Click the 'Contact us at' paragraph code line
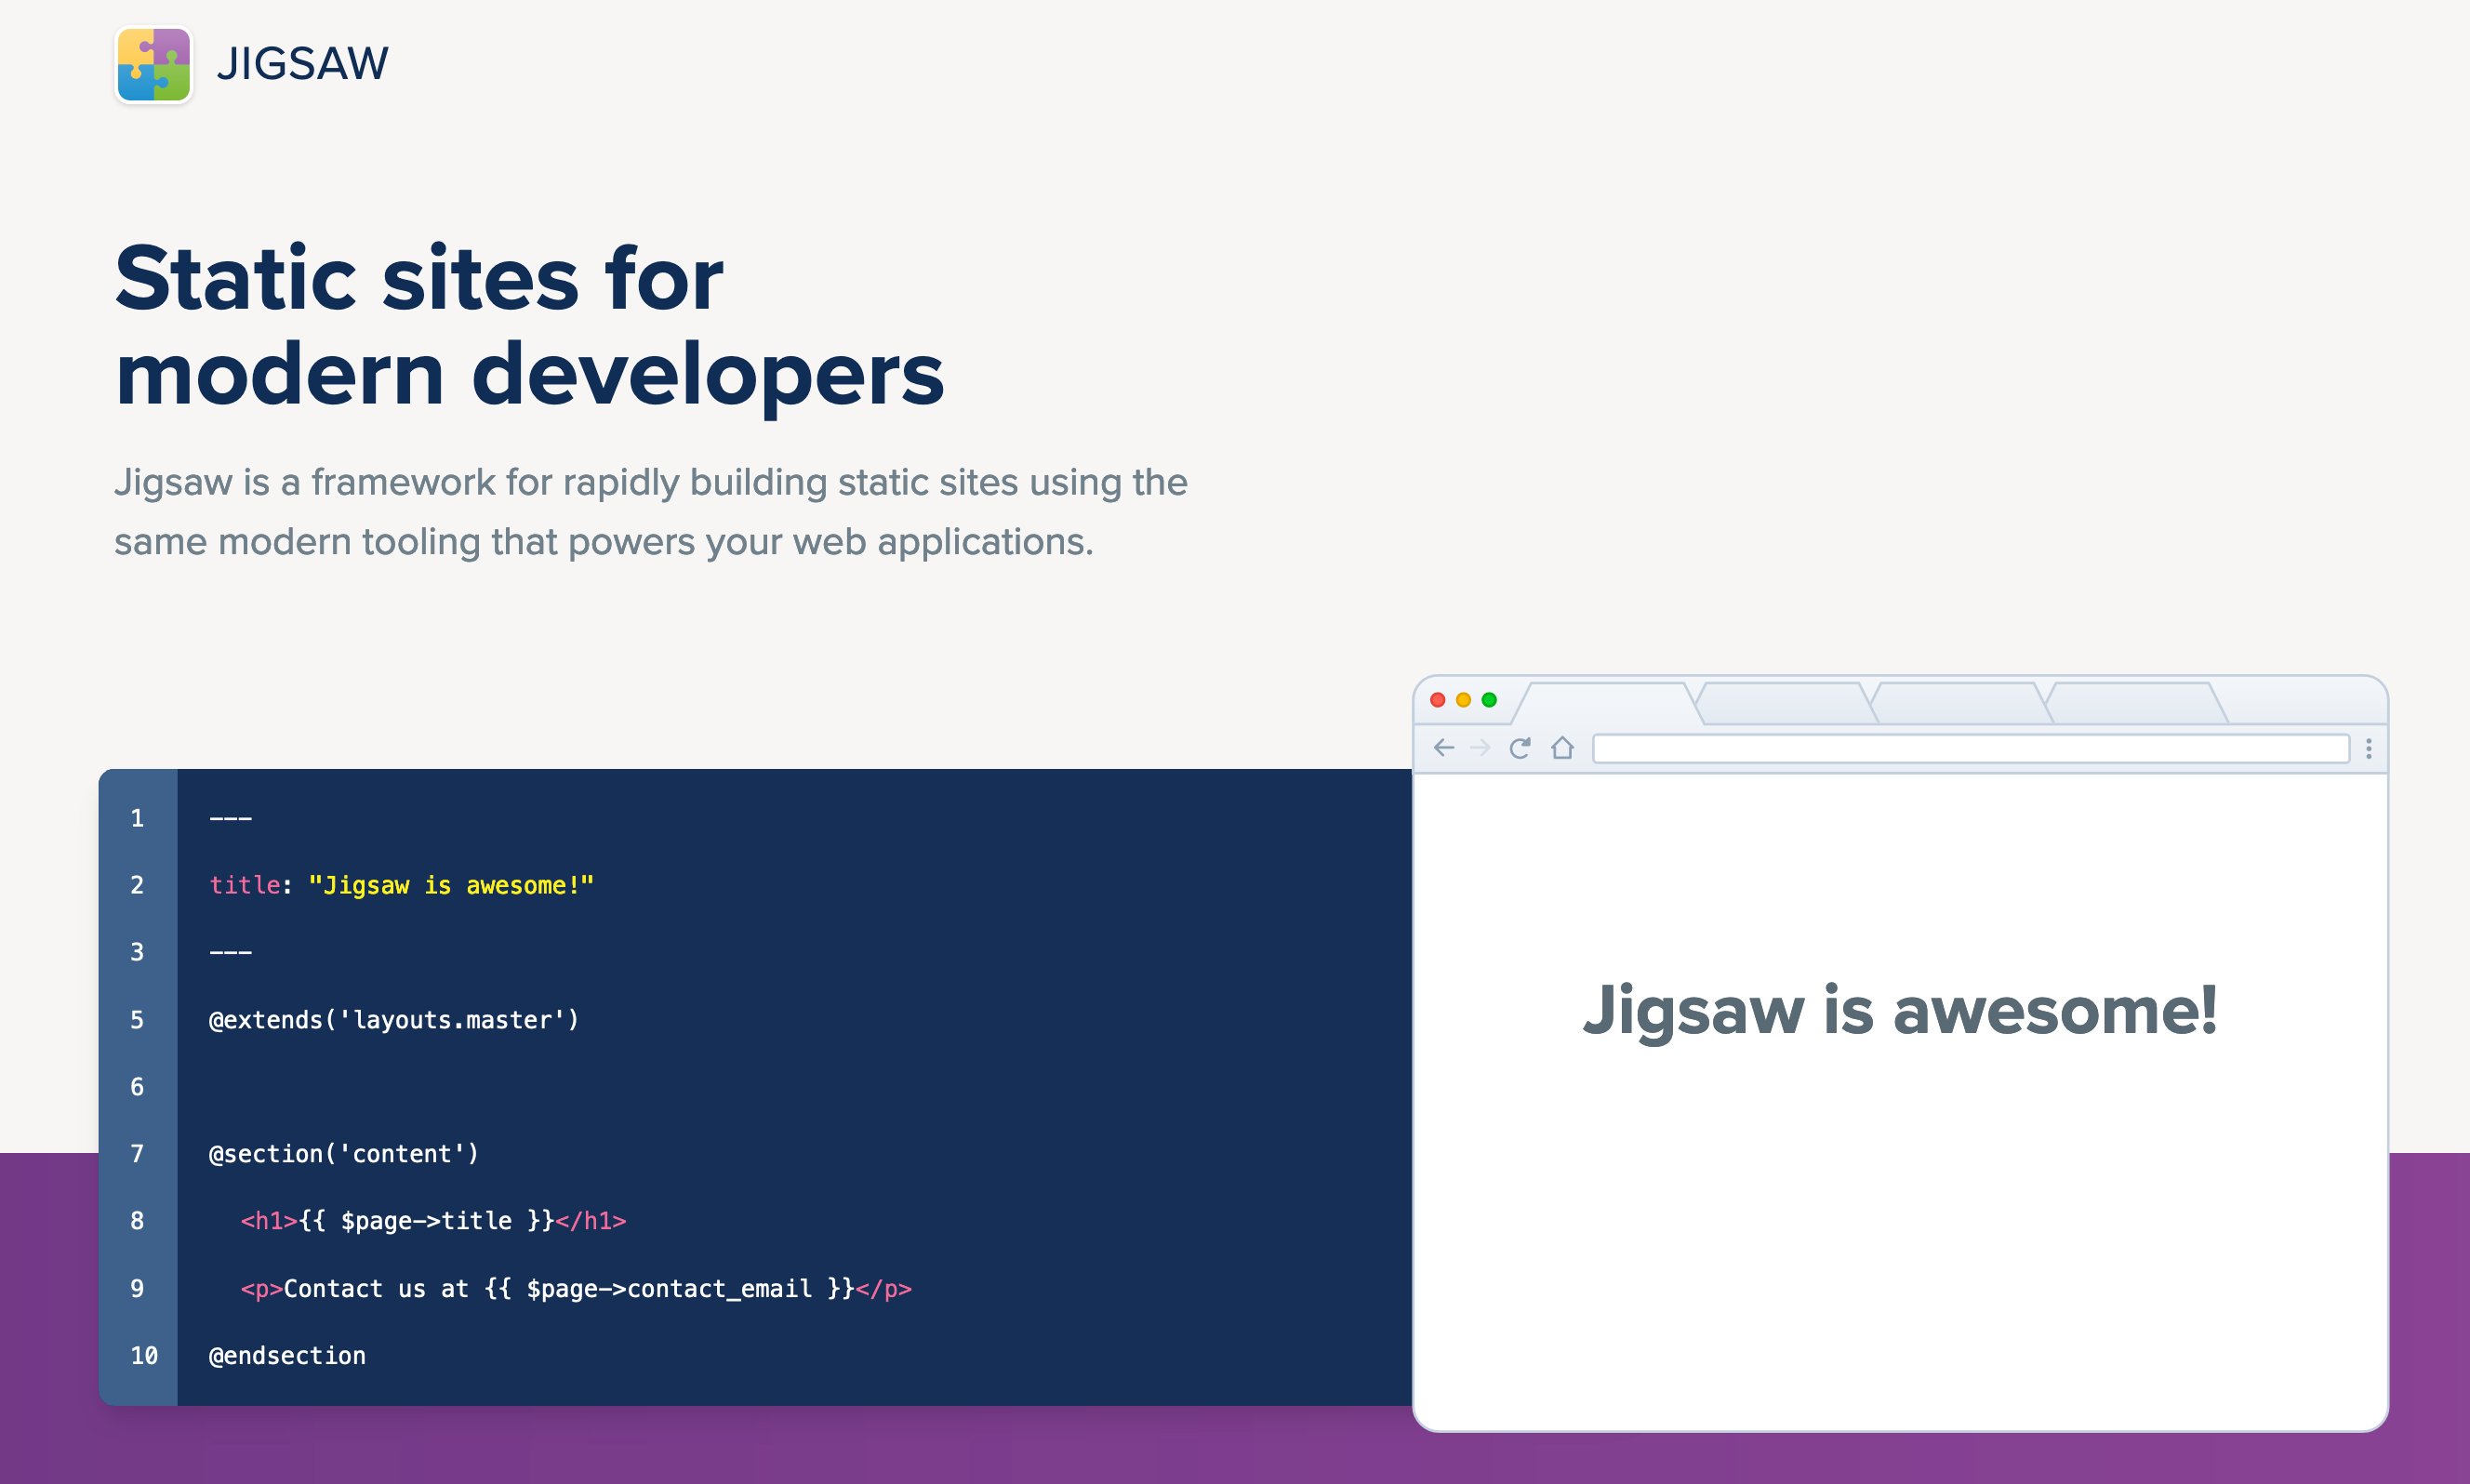 (x=576, y=1289)
